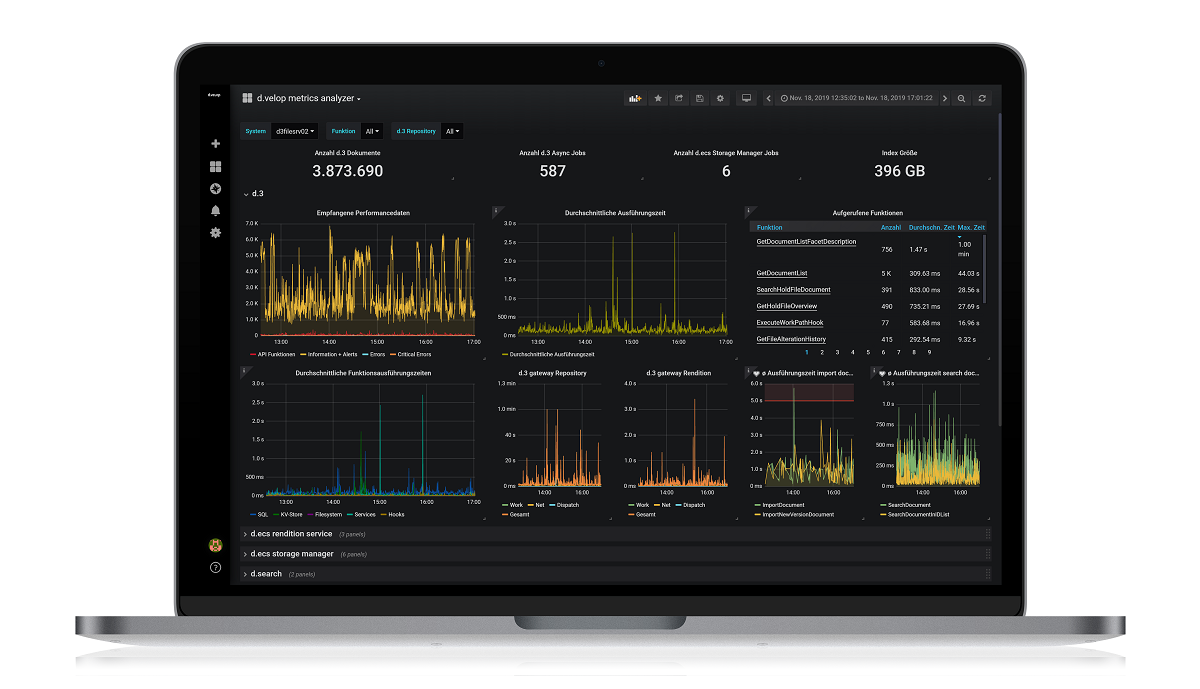Star this dashboard as a favorite
This screenshot has height=689, width=1200.
pyautogui.click(x=658, y=98)
